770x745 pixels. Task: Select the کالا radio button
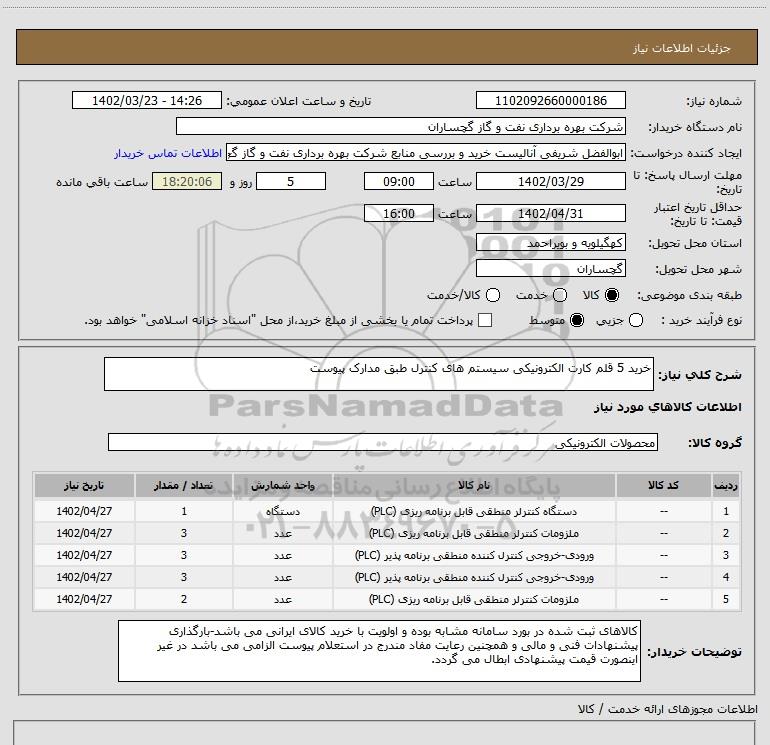(612, 295)
